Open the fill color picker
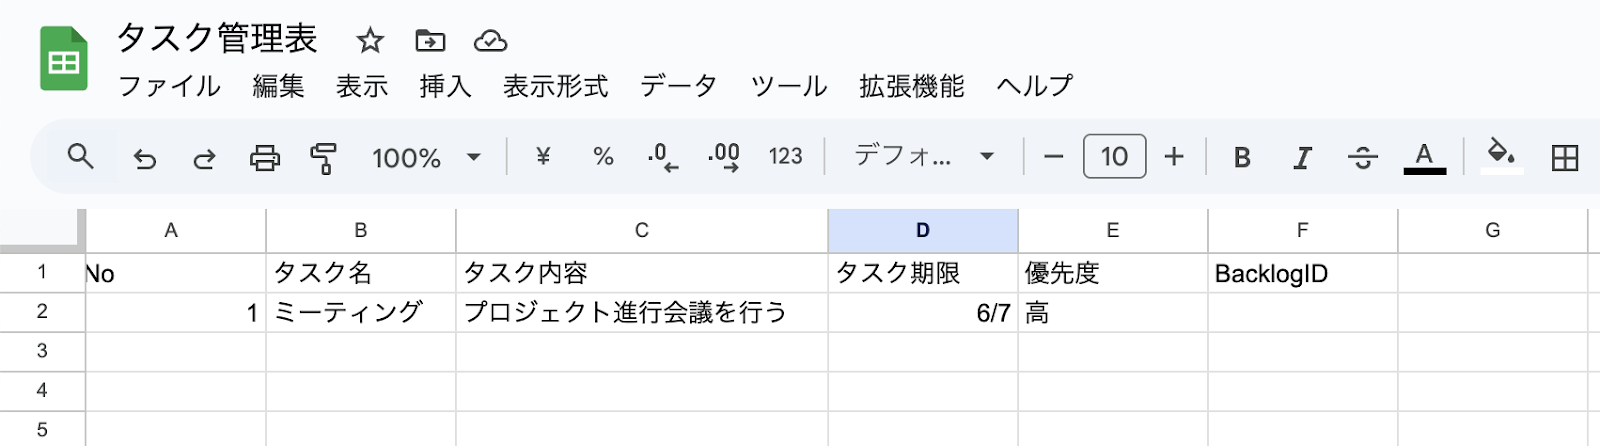Viewport: 1600px width, 446px height. coord(1500,154)
